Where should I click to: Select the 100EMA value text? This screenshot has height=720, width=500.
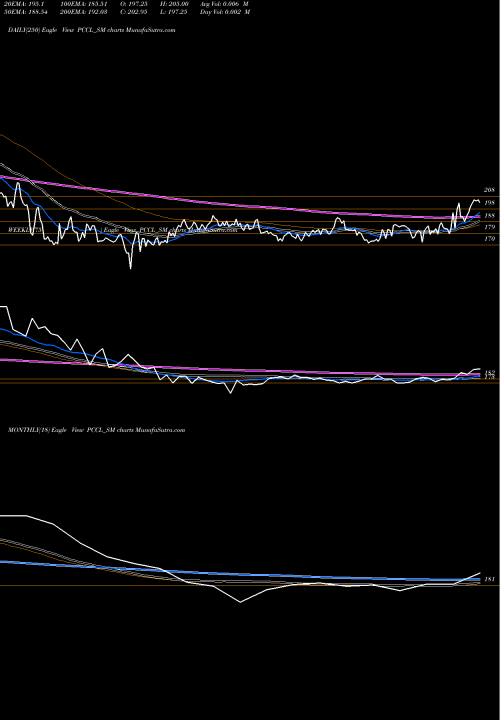click(86, 4)
